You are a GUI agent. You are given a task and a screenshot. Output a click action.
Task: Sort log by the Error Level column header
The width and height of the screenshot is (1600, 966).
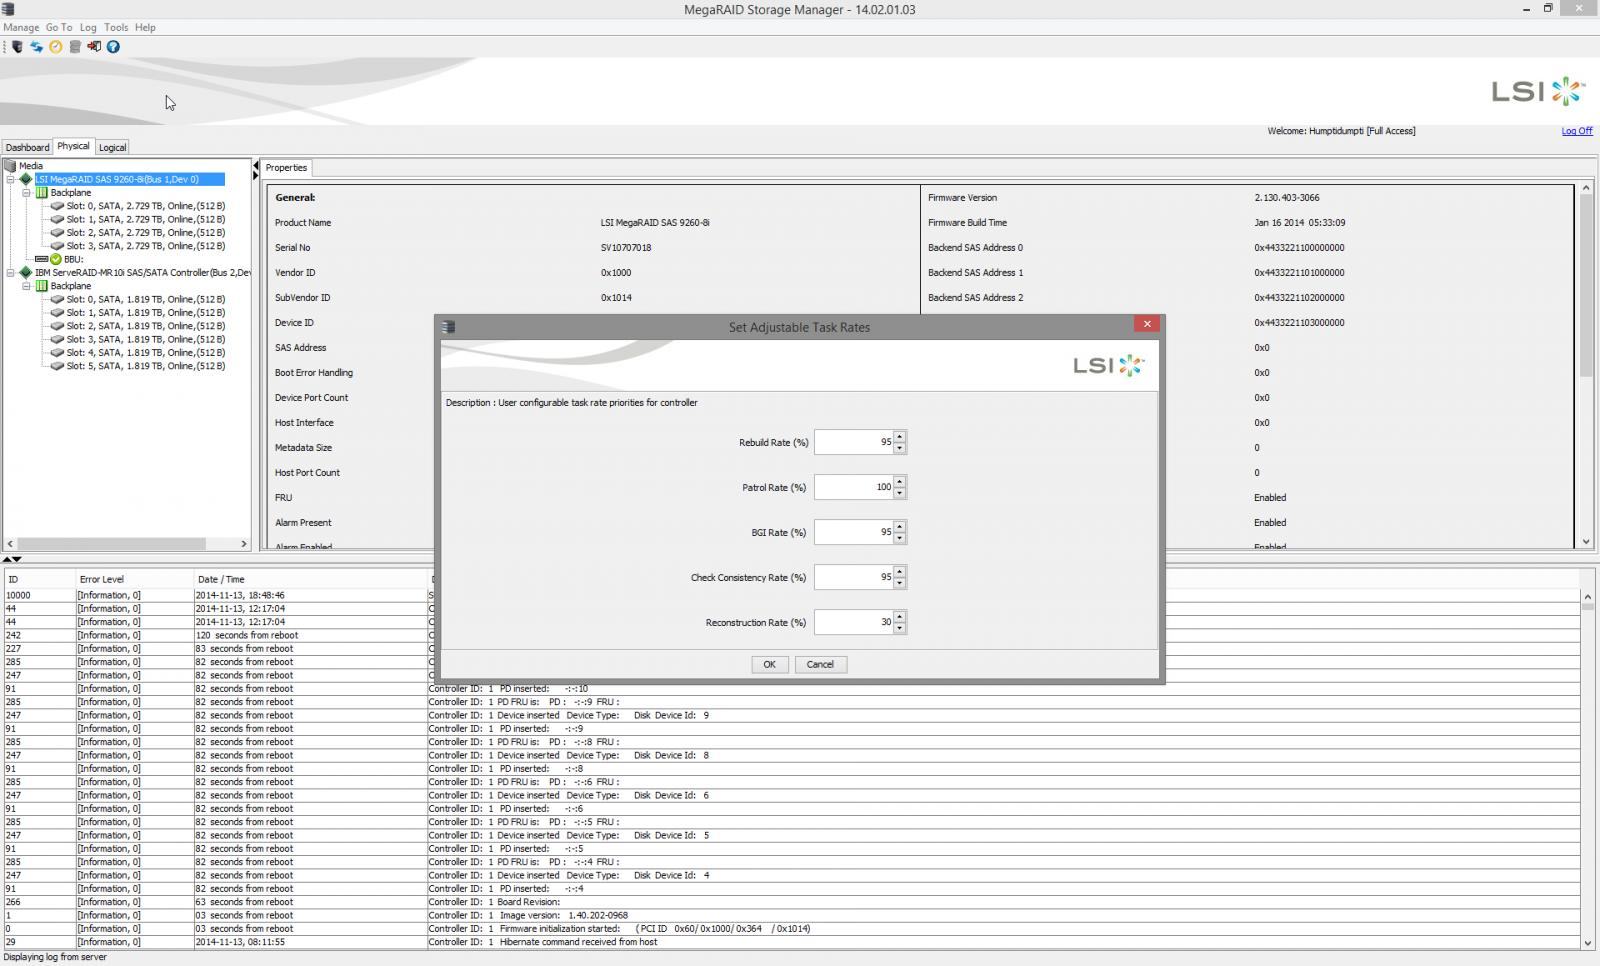[134, 579]
